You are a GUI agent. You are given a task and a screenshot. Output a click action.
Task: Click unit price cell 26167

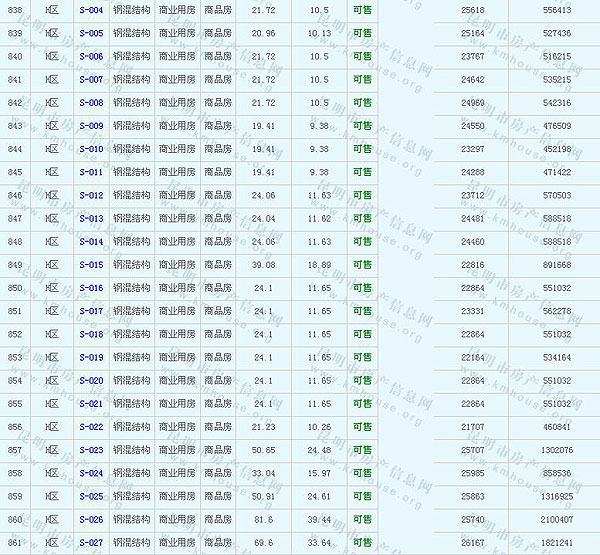coord(473,543)
